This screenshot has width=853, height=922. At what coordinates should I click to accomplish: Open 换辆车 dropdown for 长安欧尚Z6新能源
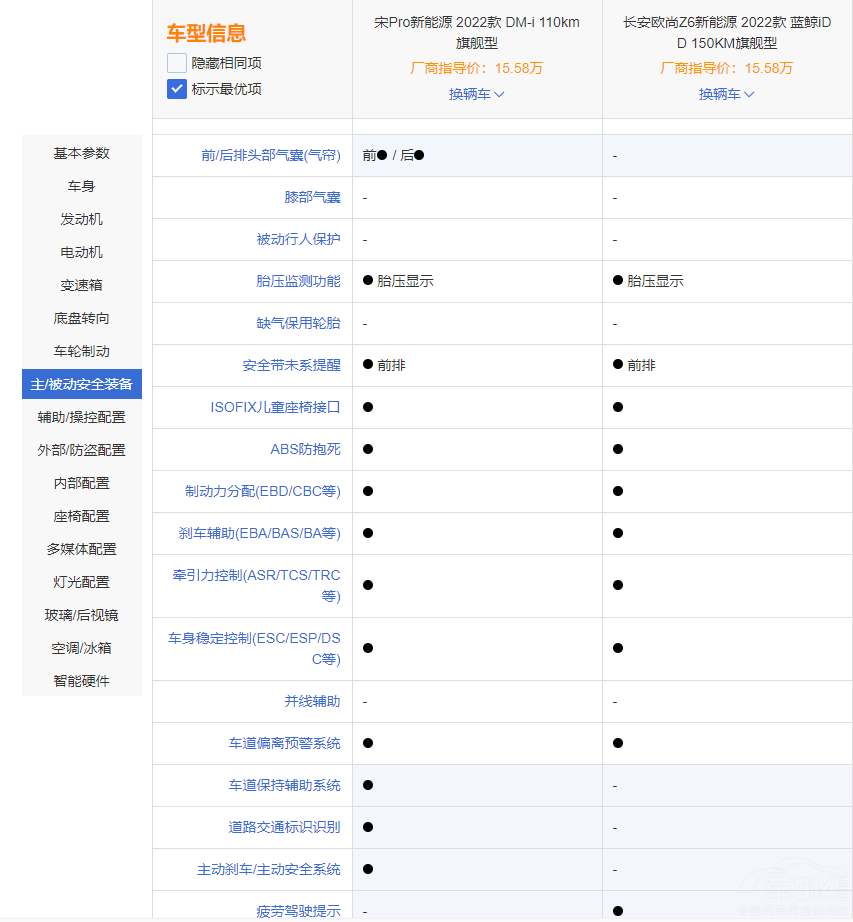pyautogui.click(x=725, y=94)
